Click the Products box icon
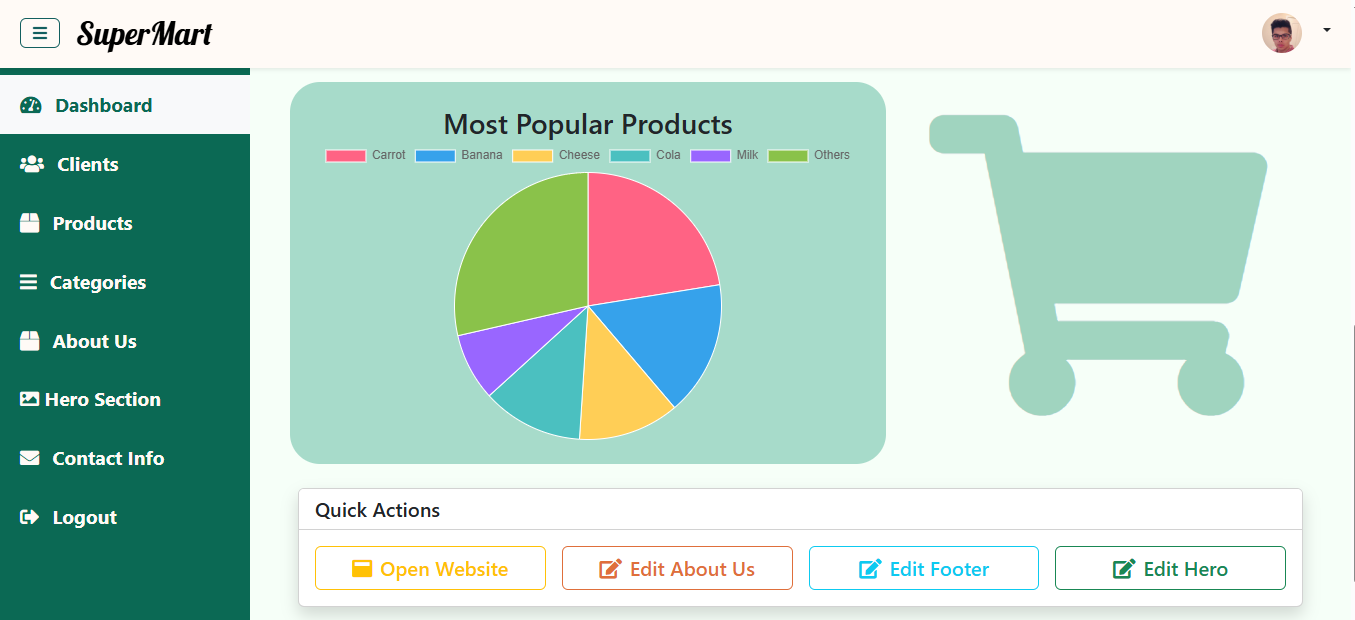The width and height of the screenshot is (1355, 620). coord(30,223)
